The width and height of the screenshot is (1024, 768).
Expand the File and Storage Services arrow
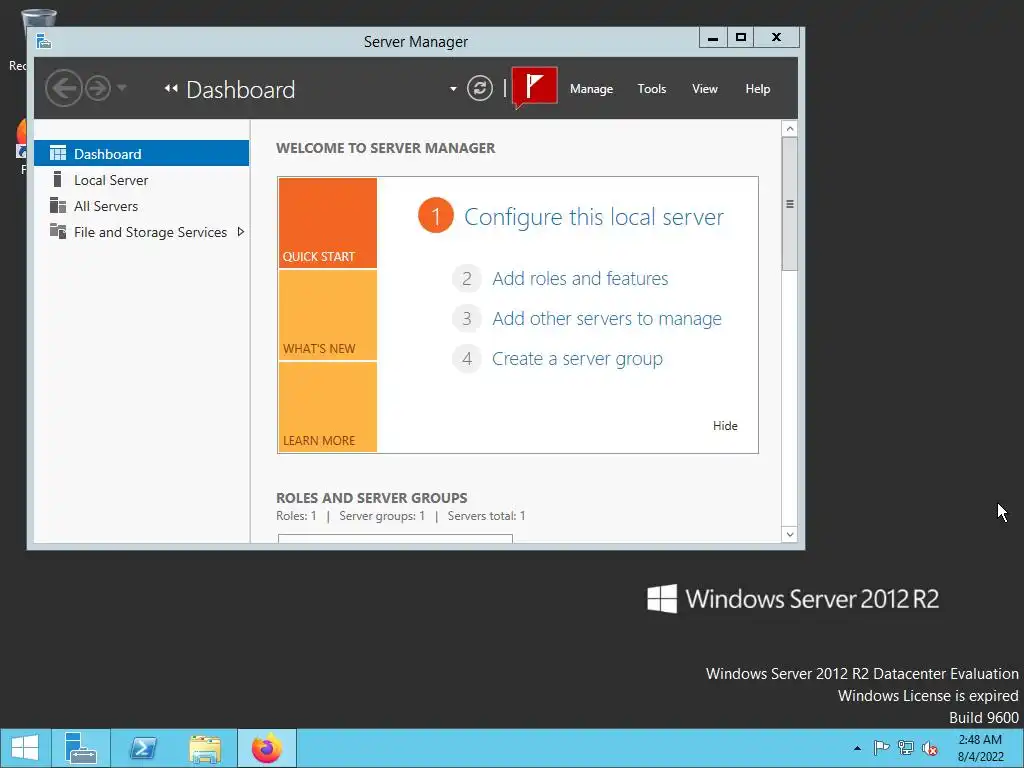click(x=241, y=232)
